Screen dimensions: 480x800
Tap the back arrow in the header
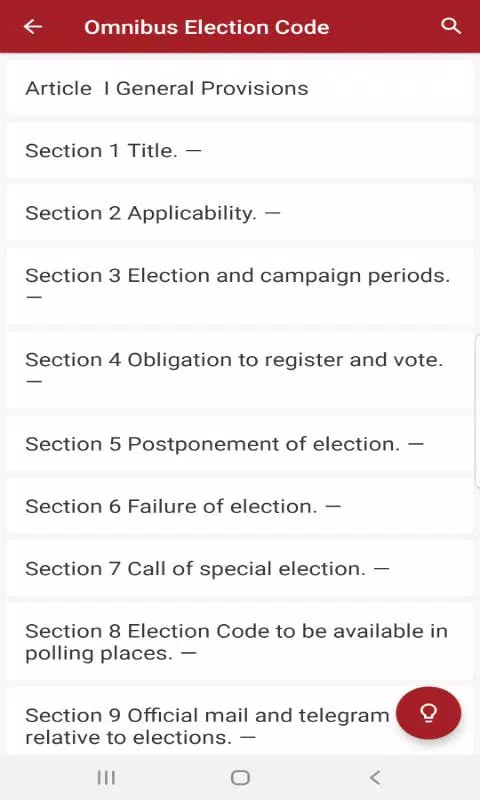click(33, 27)
